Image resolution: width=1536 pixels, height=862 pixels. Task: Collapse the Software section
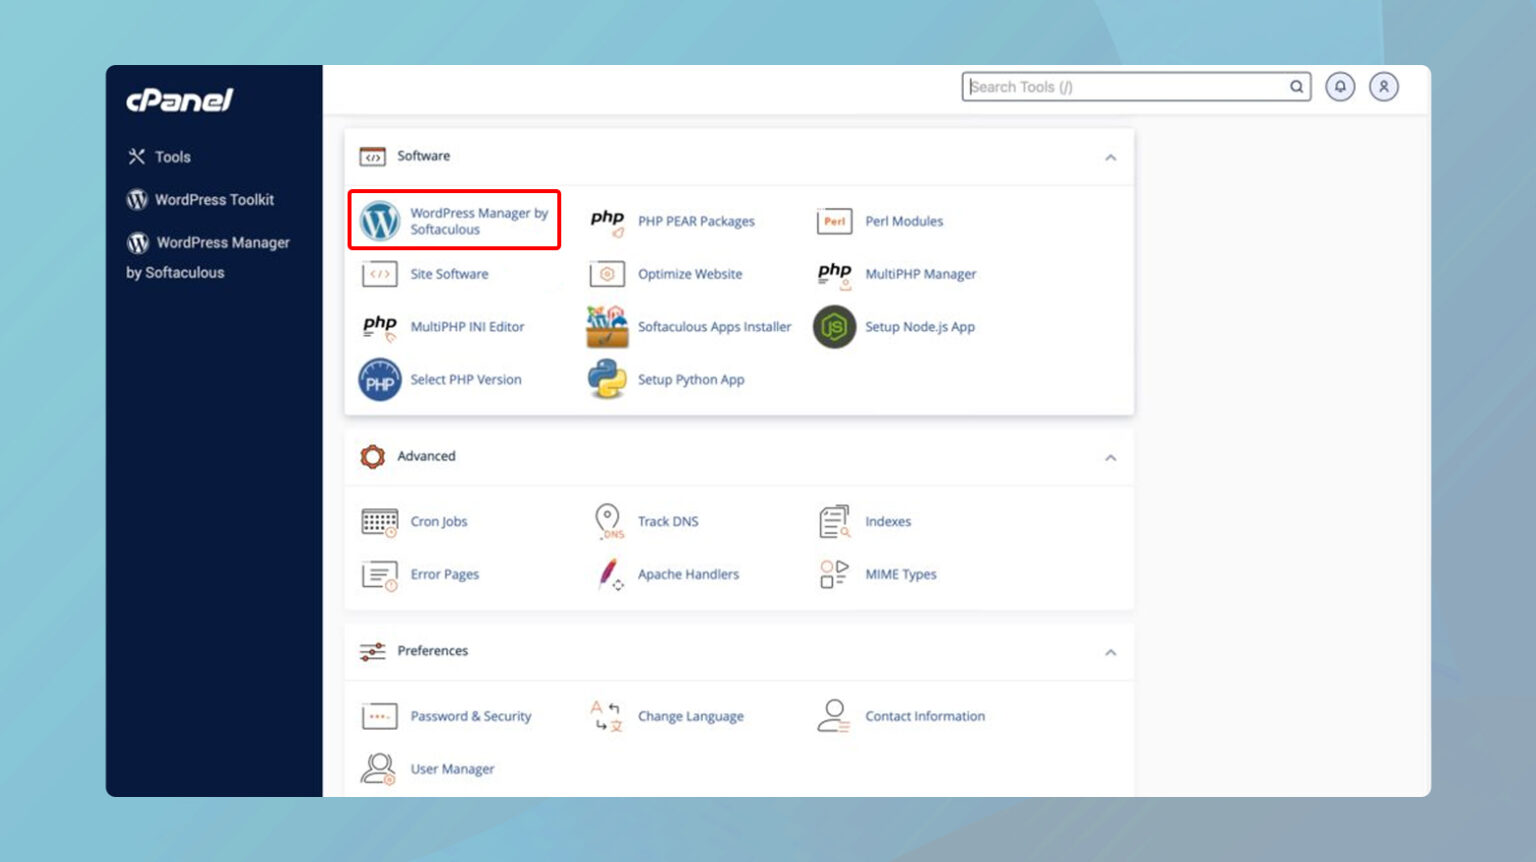tap(1110, 157)
